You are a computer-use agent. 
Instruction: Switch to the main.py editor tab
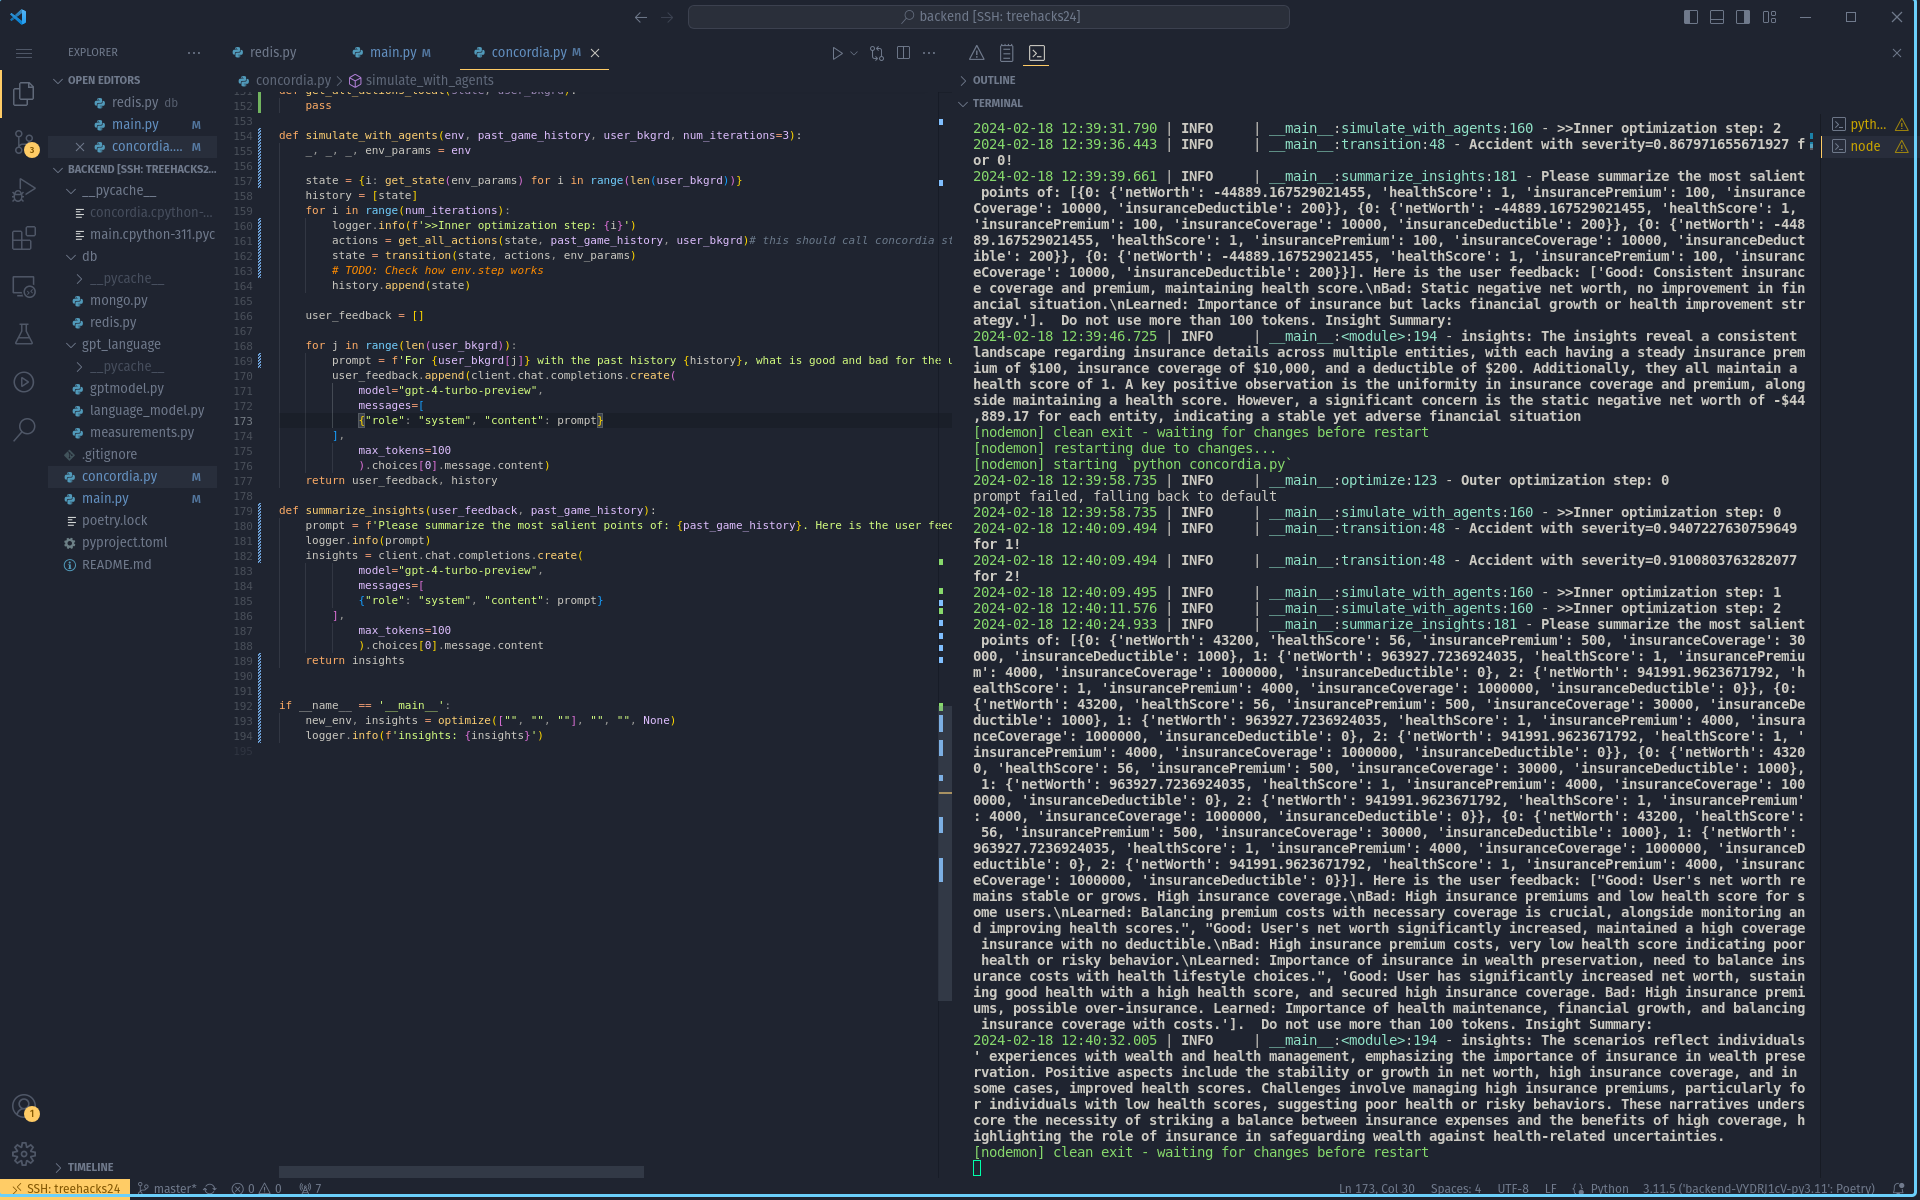click(x=392, y=52)
